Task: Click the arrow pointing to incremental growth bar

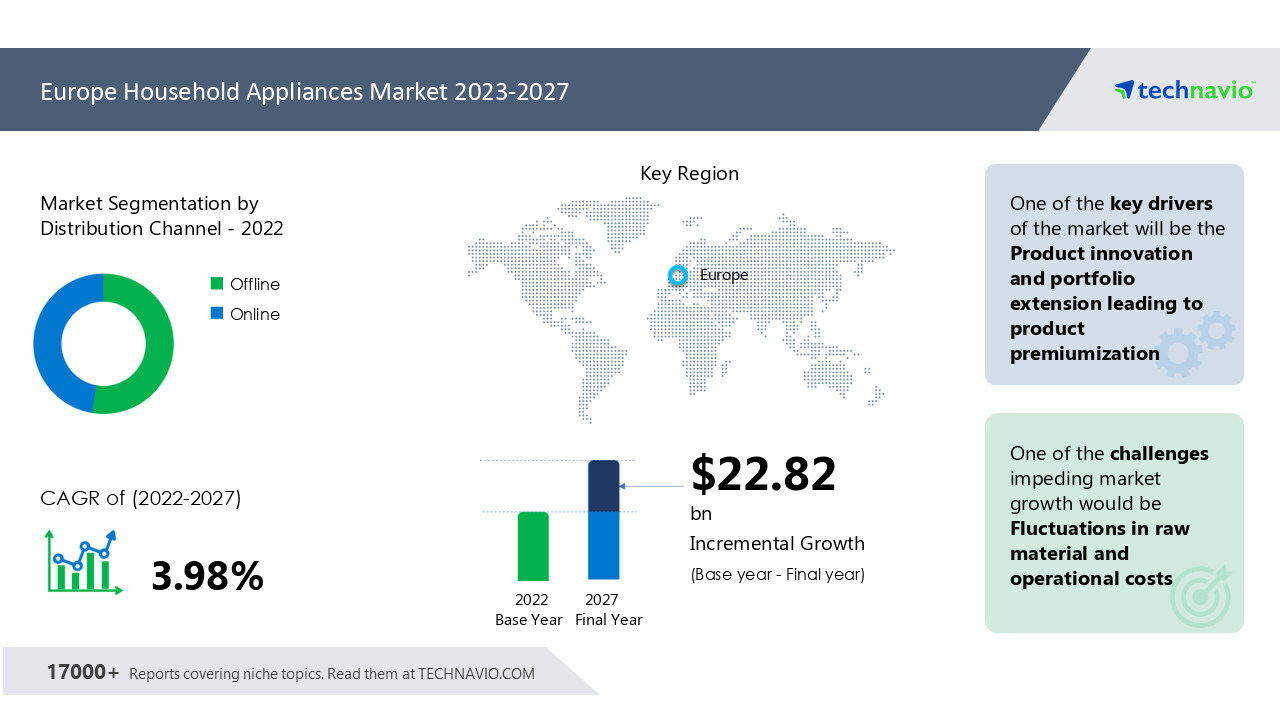Action: tap(652, 487)
